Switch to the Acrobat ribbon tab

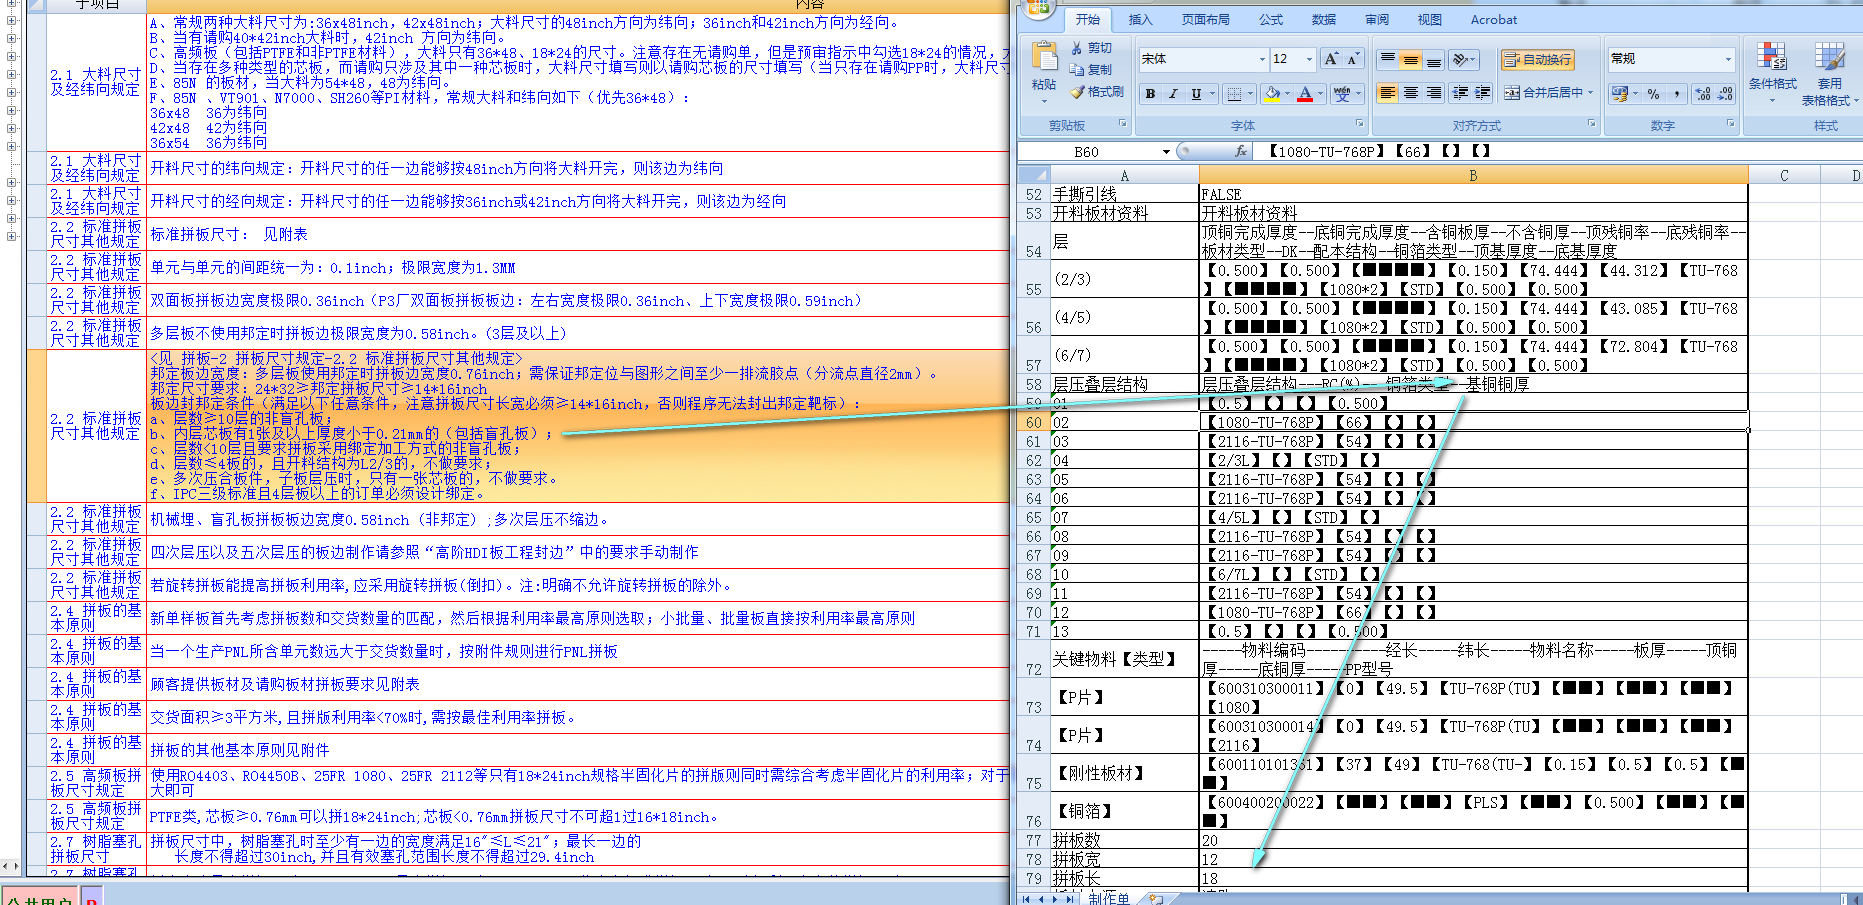coord(1493,20)
